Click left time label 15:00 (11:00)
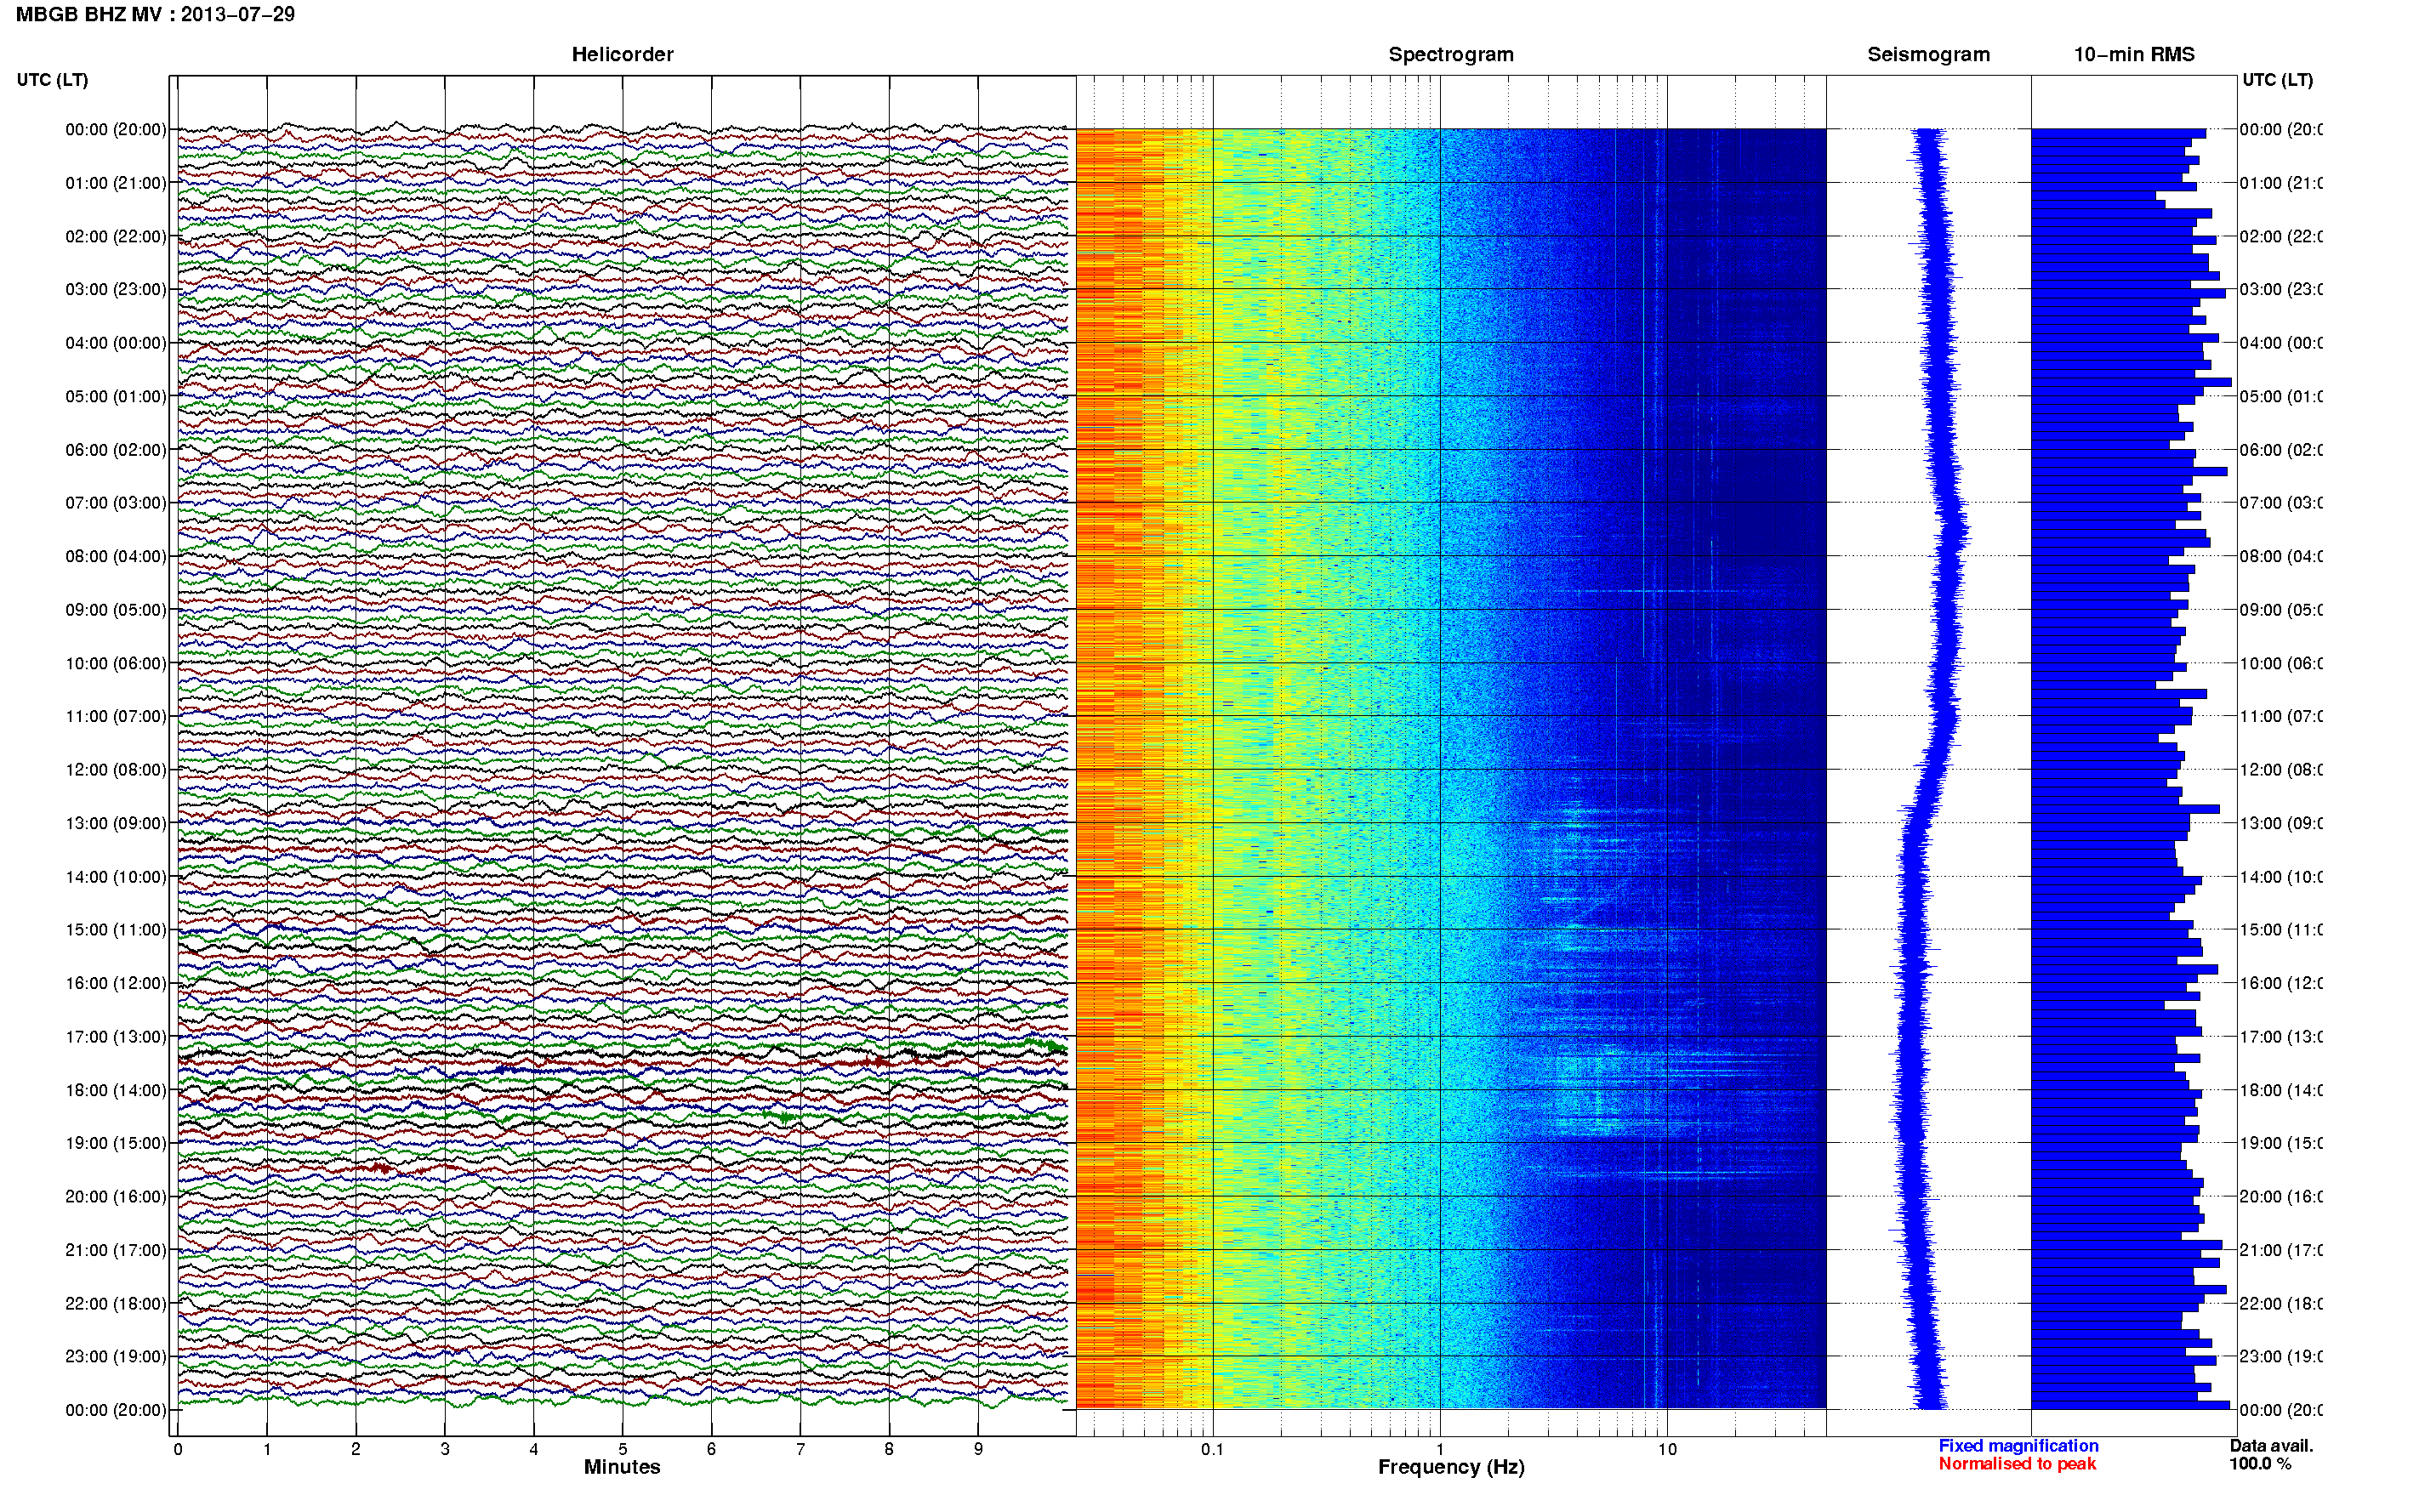 pos(116,929)
